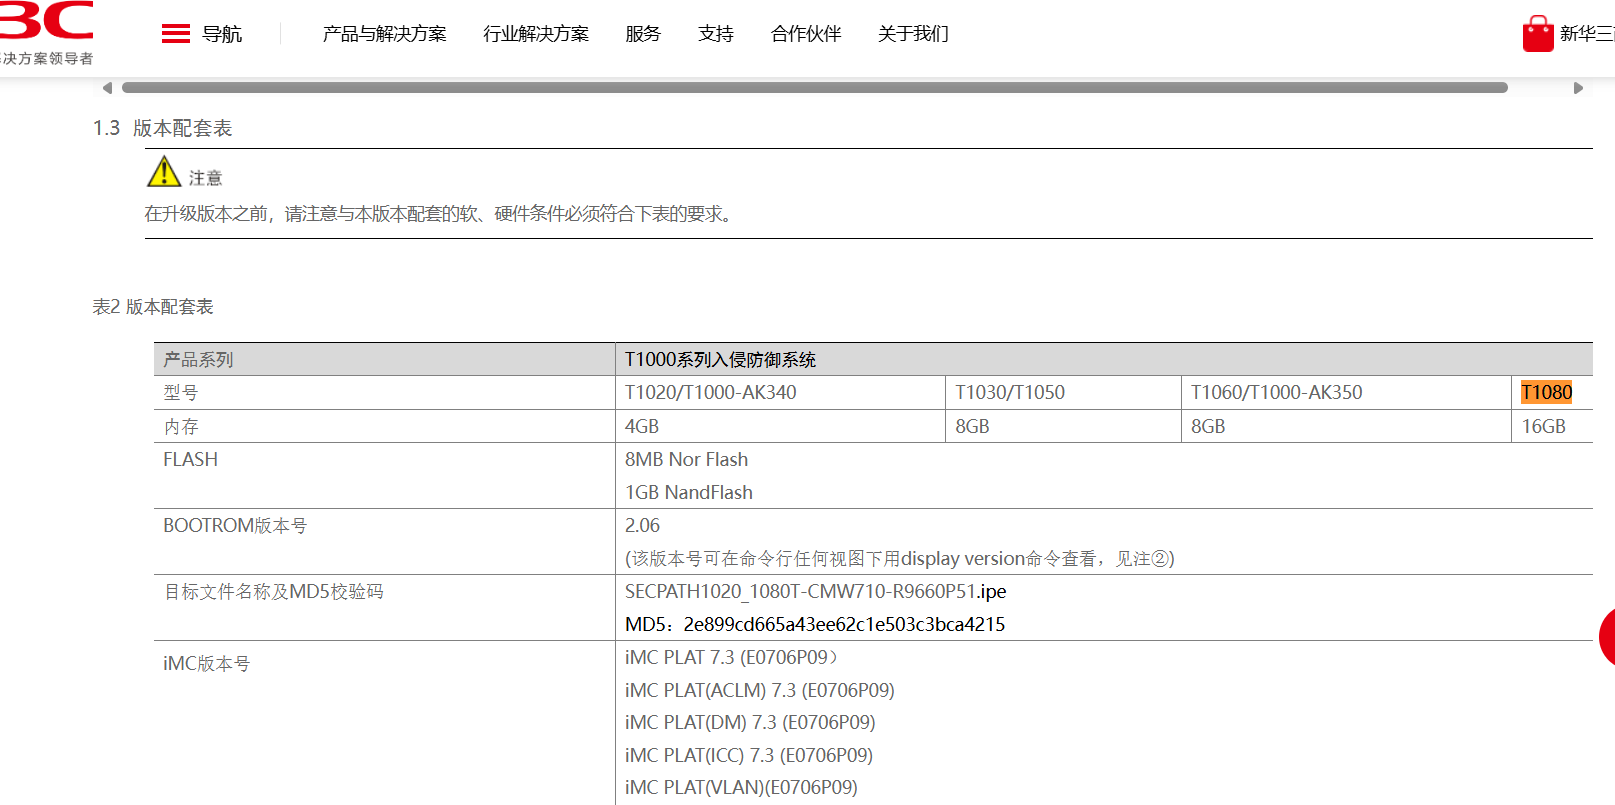Click the iMC PLAT 7.3 (E0706P09) line

[x=731, y=657]
